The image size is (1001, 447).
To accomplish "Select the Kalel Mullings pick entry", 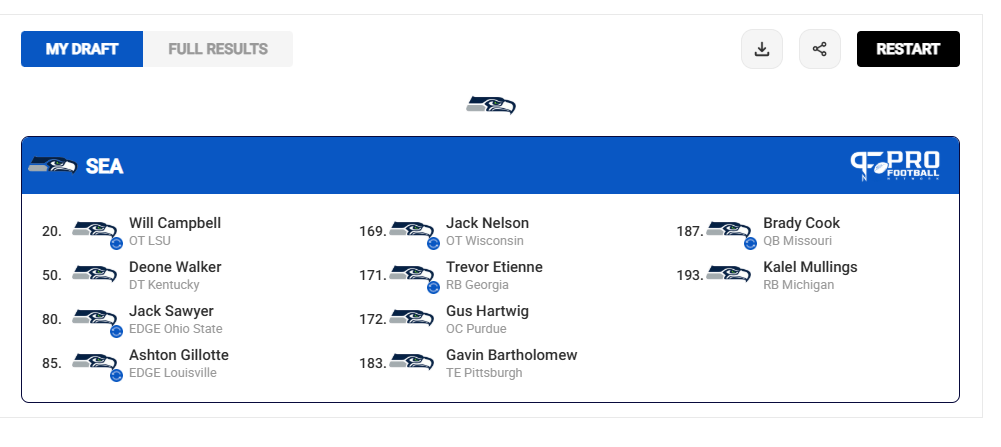I will (767, 275).
